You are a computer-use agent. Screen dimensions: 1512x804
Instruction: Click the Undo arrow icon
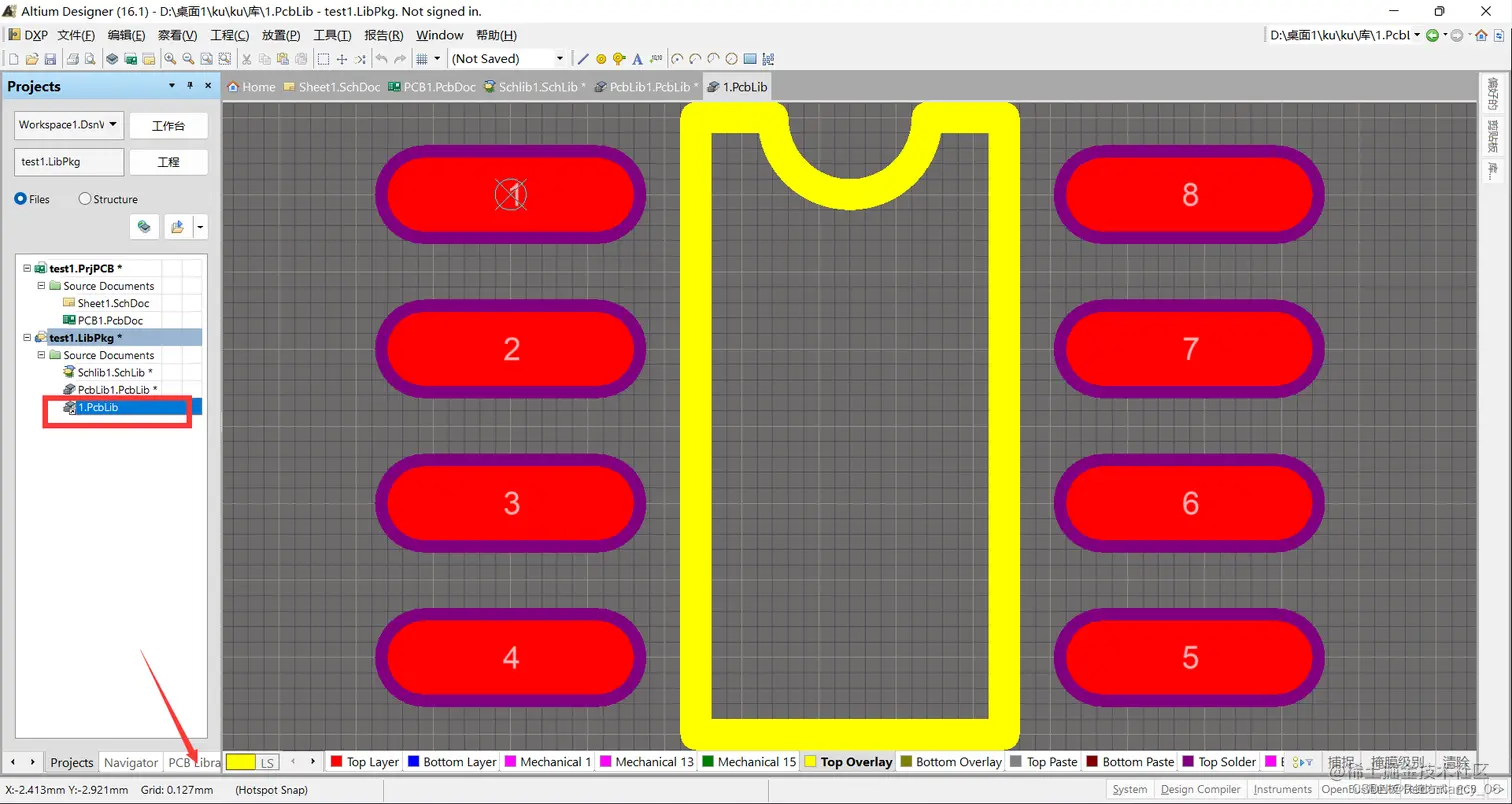381,59
